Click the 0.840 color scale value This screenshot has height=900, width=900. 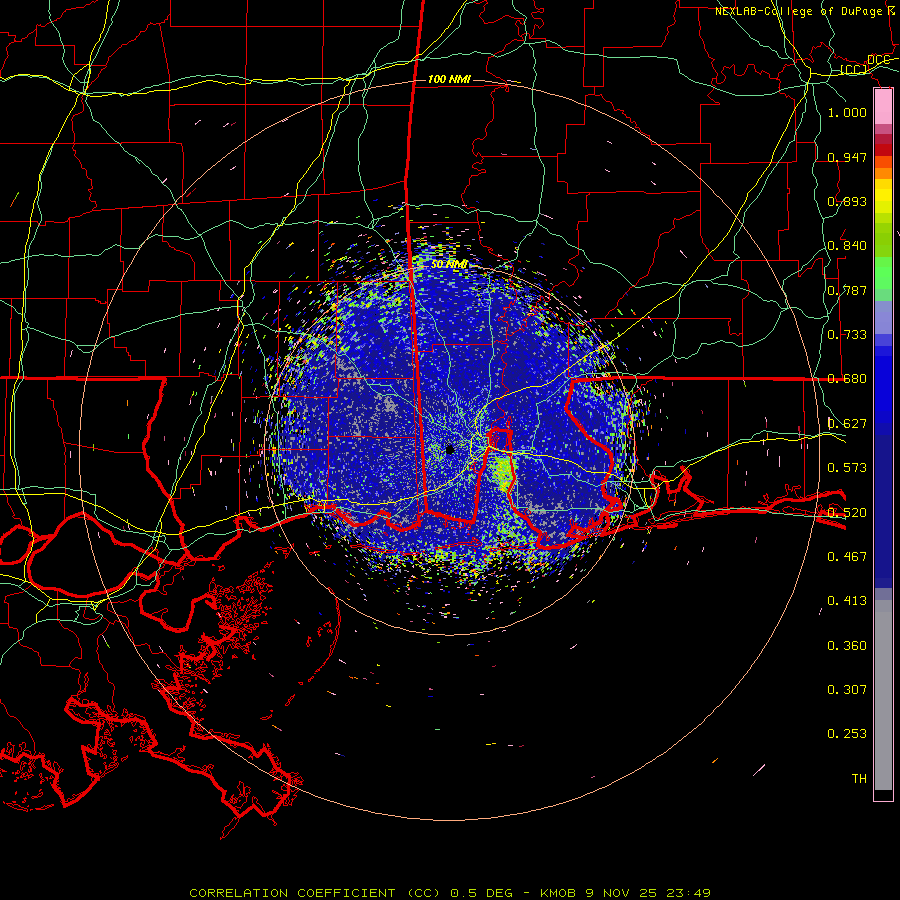(x=847, y=246)
